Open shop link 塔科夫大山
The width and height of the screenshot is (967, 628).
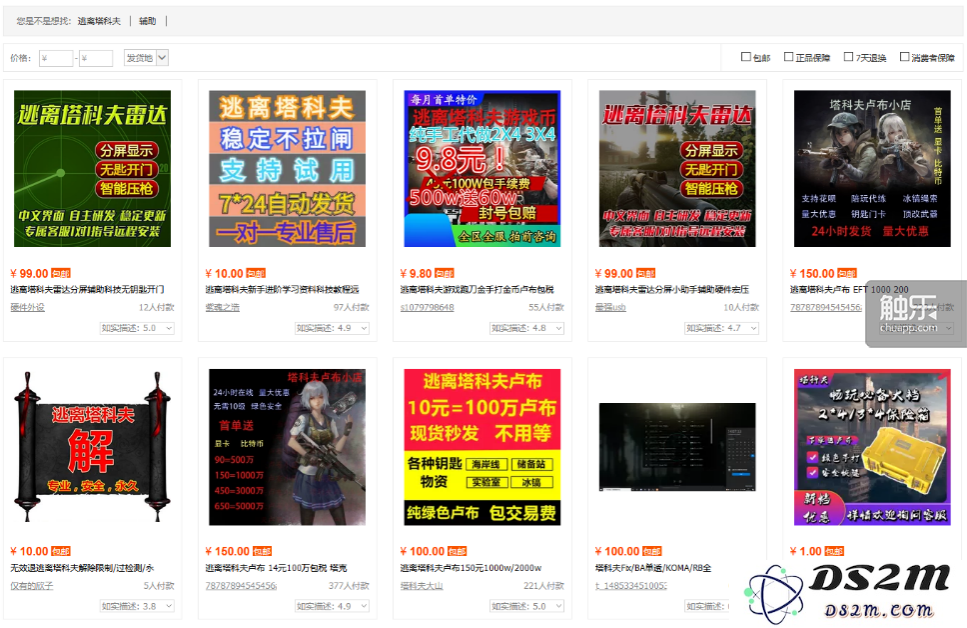(421, 585)
